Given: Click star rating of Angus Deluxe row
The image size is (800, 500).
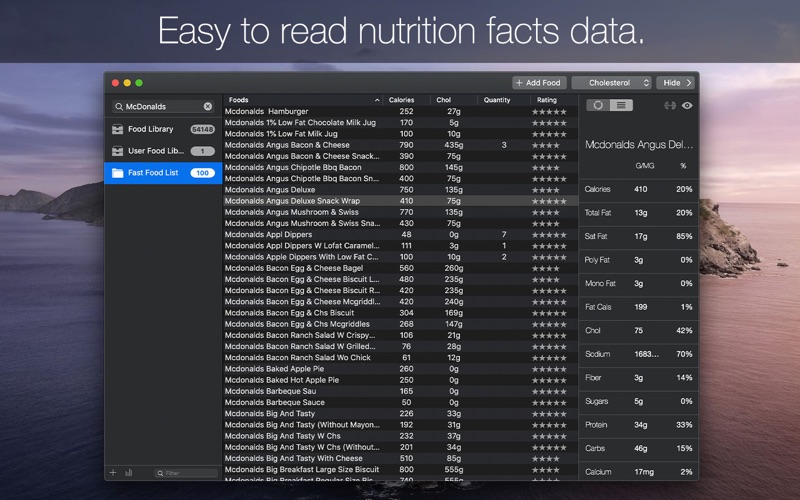Looking at the screenshot, I should point(545,190).
